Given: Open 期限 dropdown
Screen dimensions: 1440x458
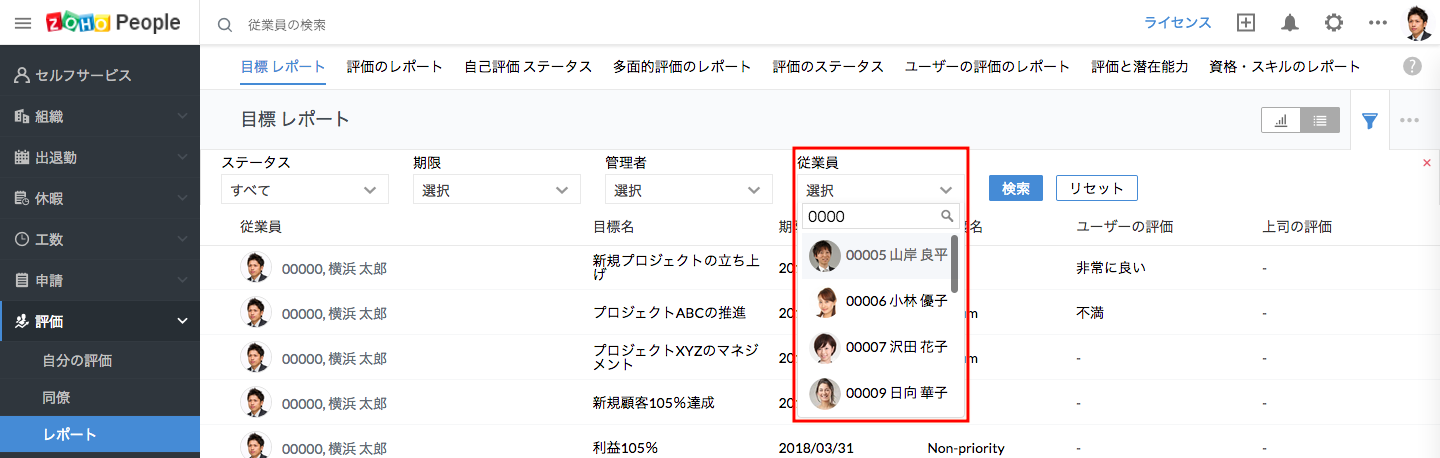Looking at the screenshot, I should click(x=497, y=189).
